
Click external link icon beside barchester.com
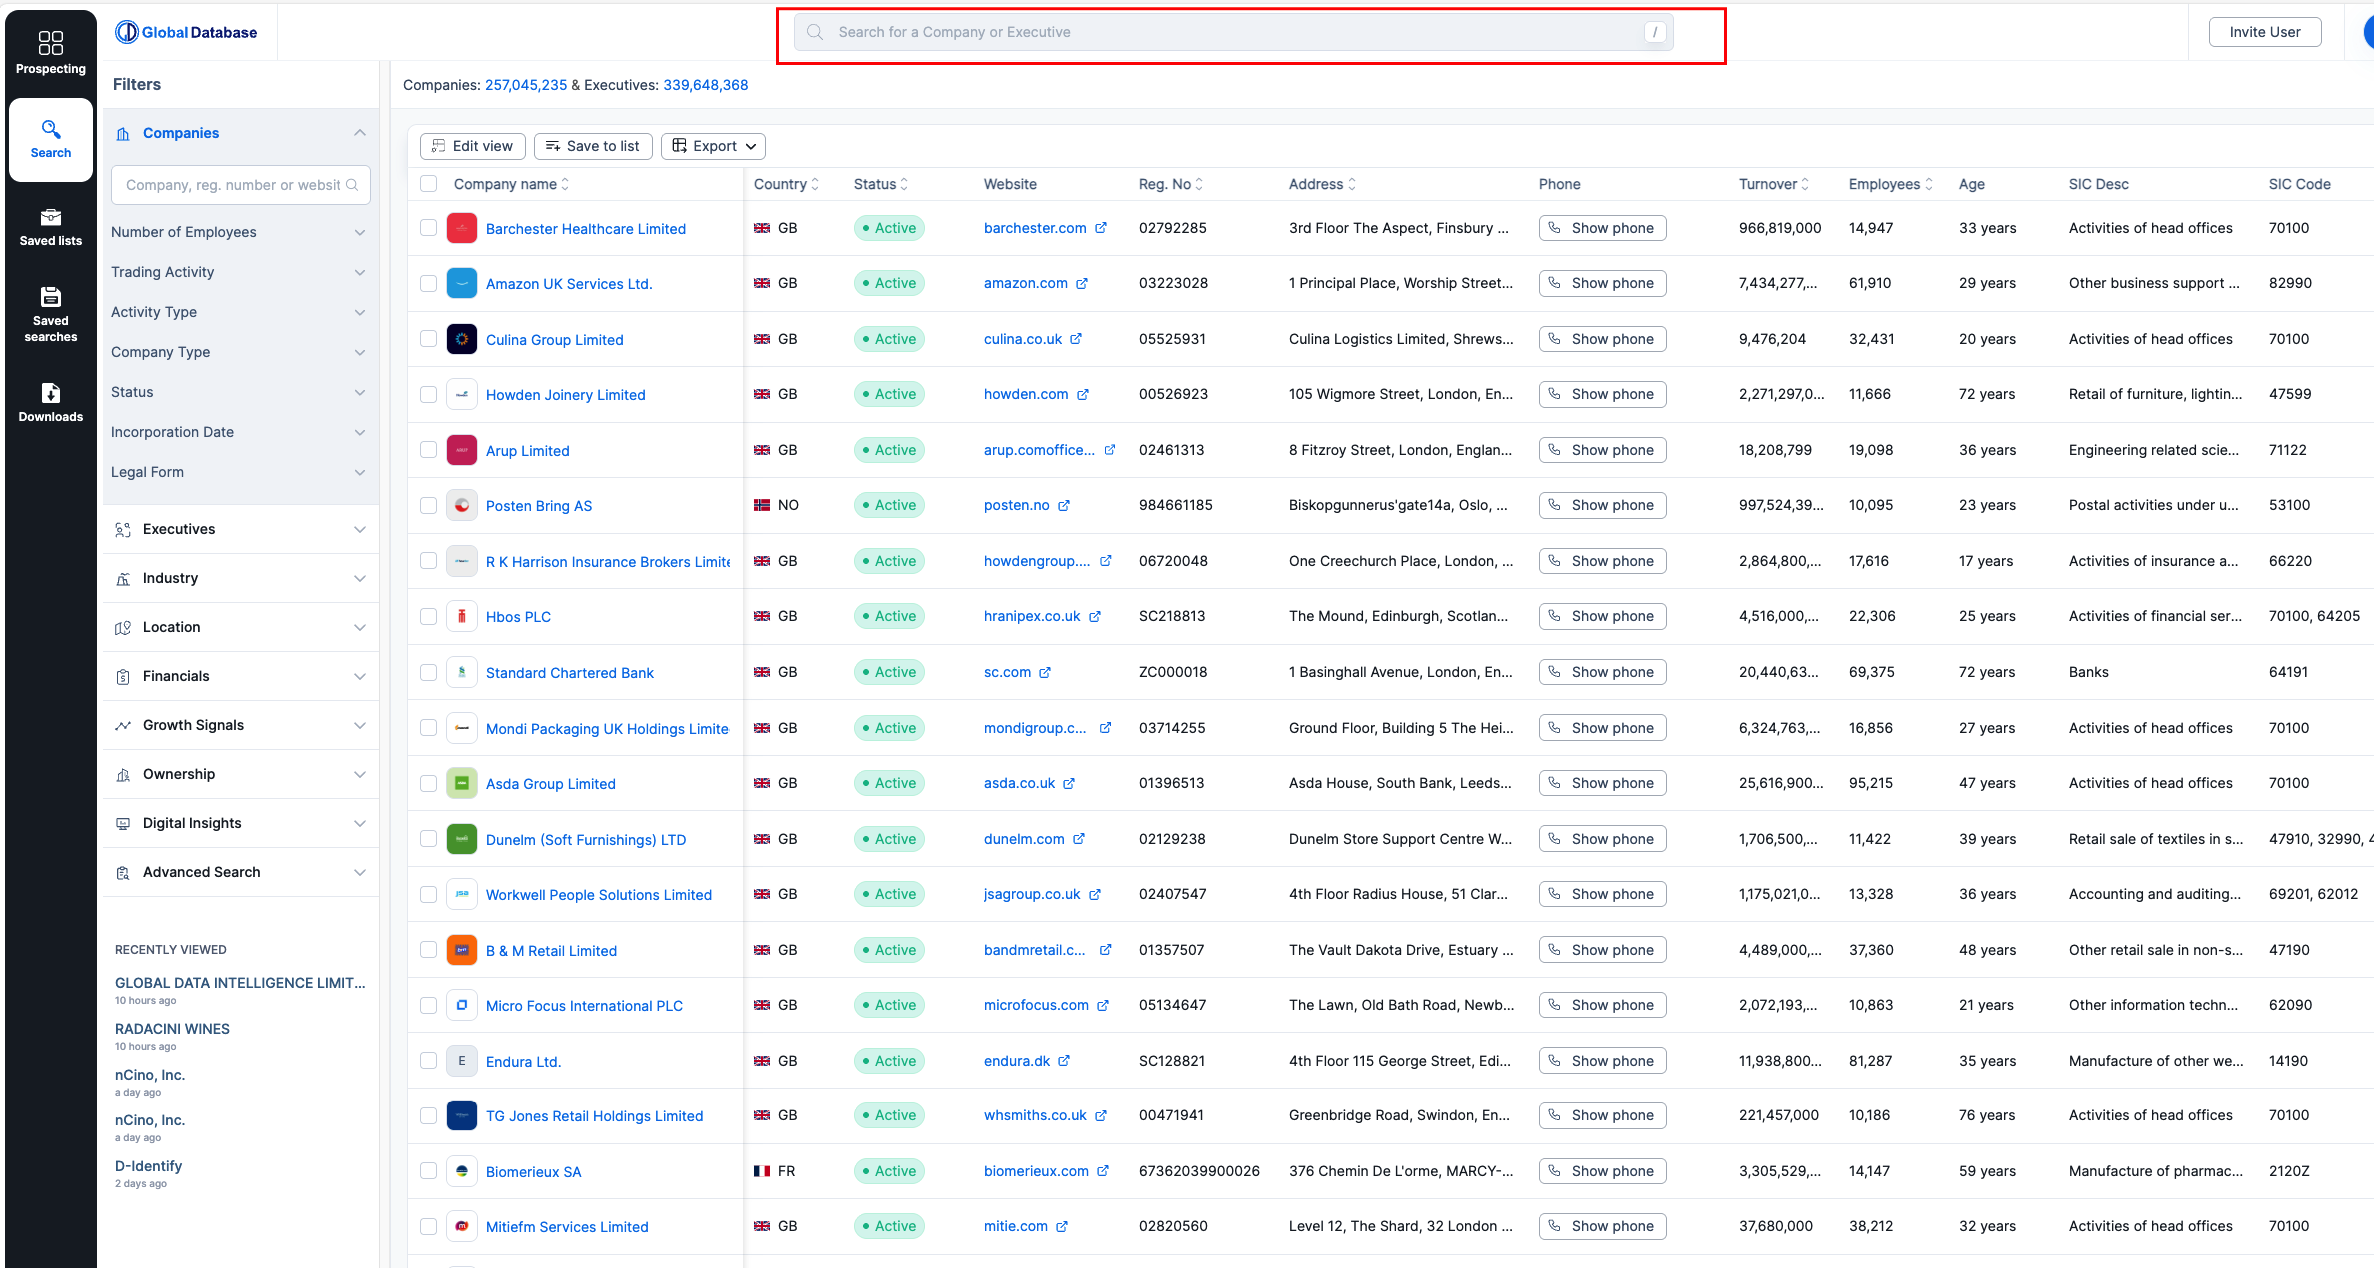(x=1101, y=228)
